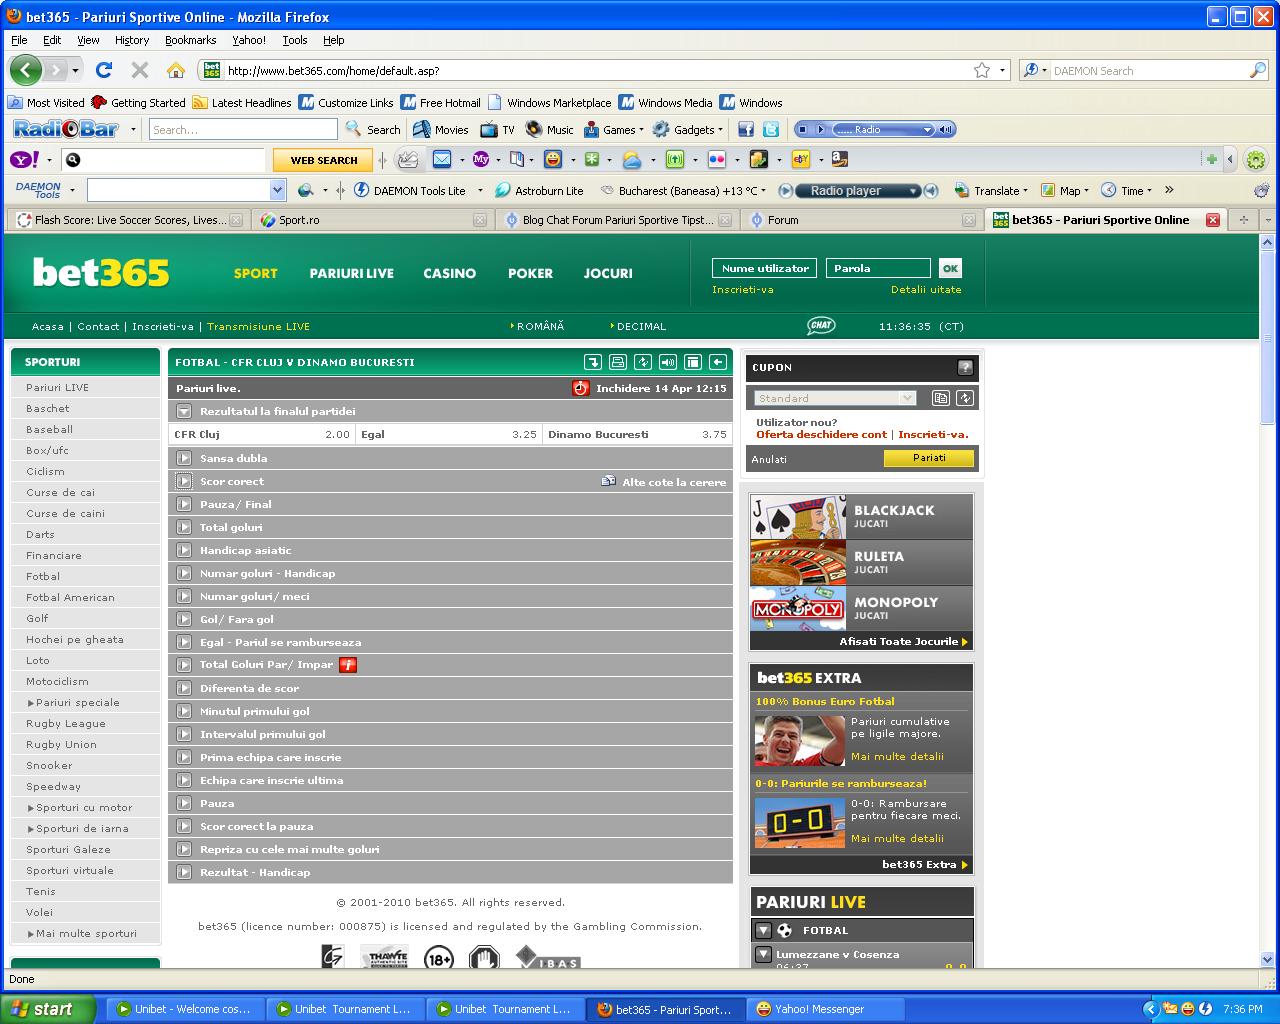Click the back arrow icon in the match header

click(717, 362)
